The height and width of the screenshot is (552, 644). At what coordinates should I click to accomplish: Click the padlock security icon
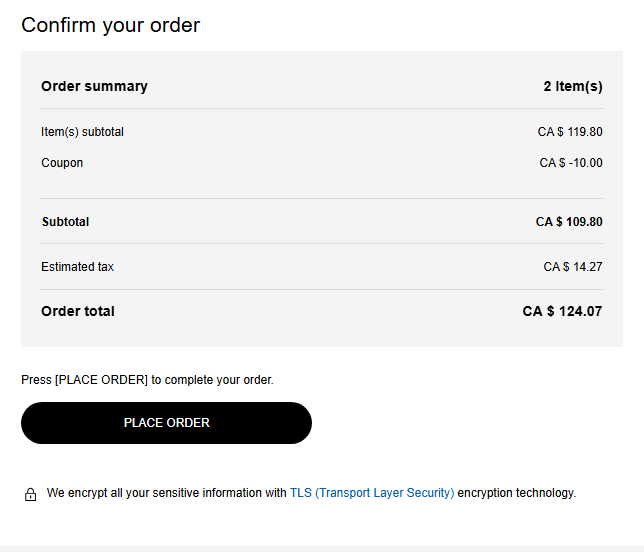(30, 494)
